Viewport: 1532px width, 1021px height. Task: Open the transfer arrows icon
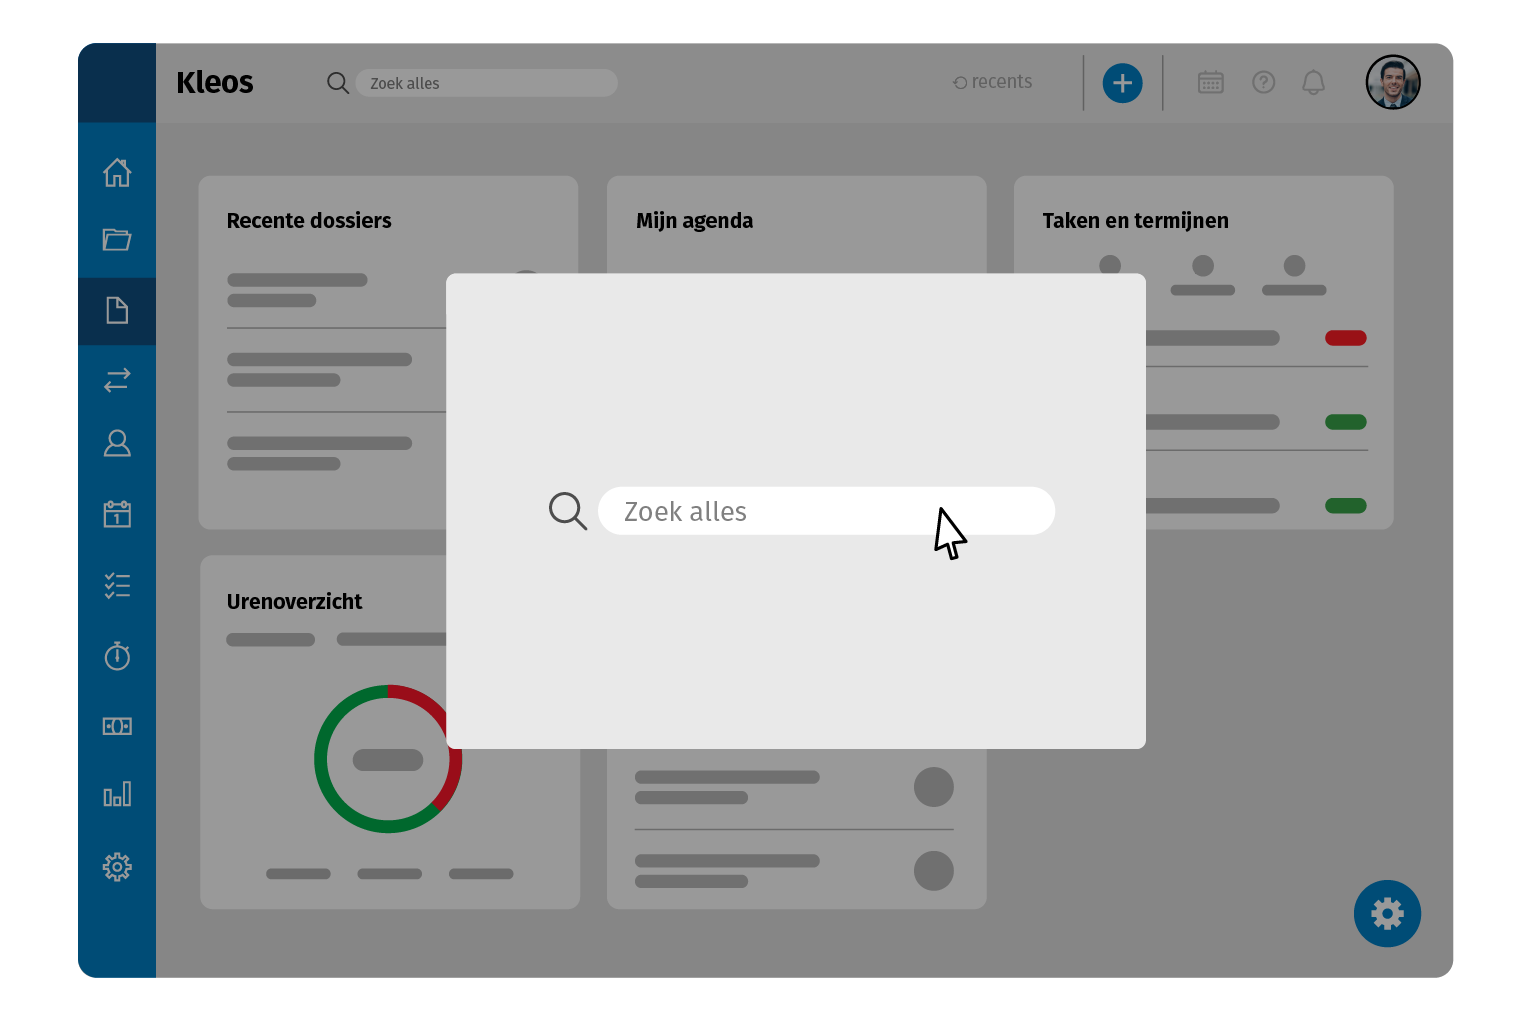tap(117, 380)
